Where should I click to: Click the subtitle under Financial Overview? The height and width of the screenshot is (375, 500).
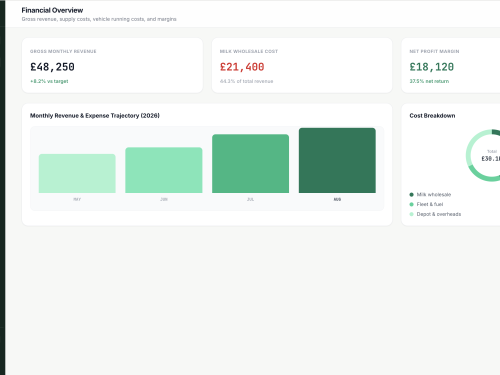(x=99, y=19)
